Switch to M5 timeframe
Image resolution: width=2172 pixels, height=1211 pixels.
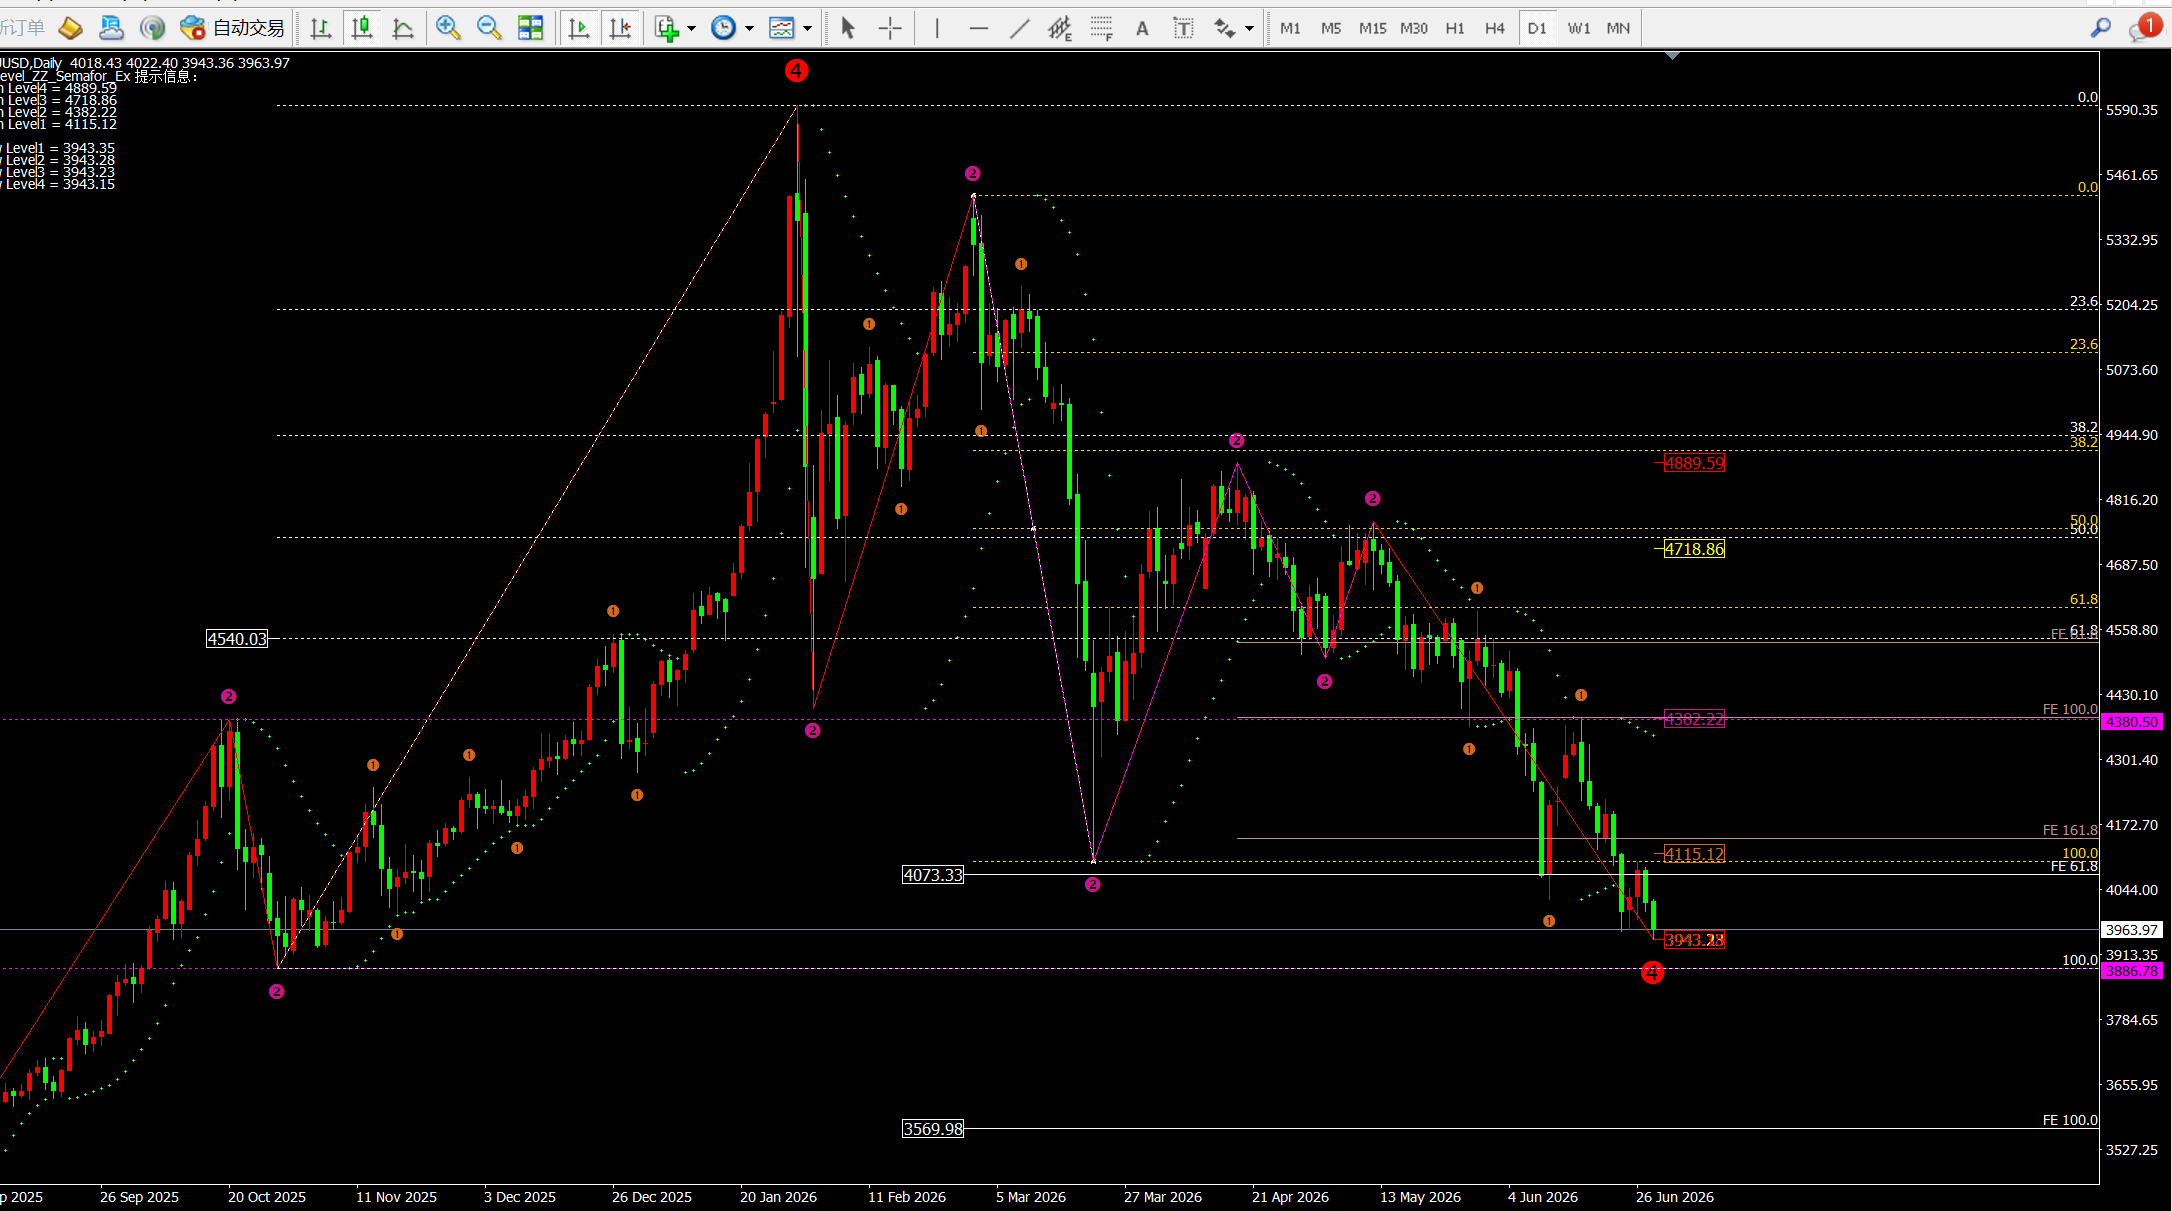[x=1331, y=28]
